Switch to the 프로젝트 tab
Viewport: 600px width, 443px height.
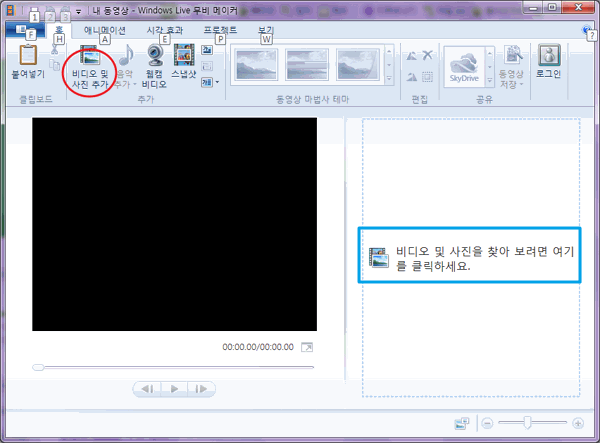pyautogui.click(x=220, y=30)
